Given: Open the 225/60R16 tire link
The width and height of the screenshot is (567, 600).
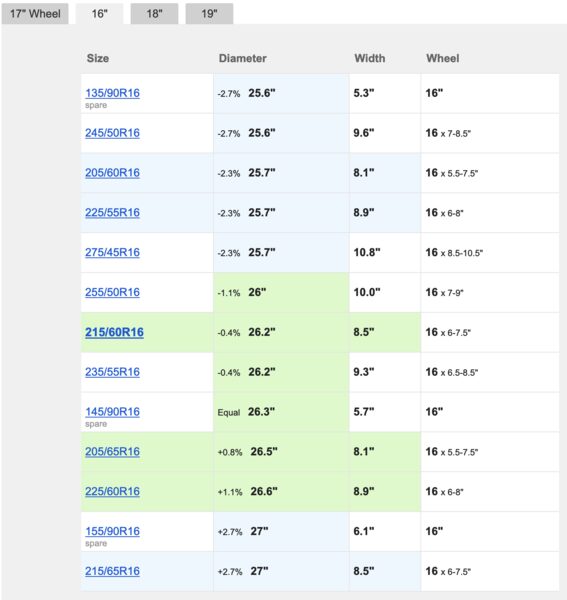Looking at the screenshot, I should pyautogui.click(x=112, y=491).
